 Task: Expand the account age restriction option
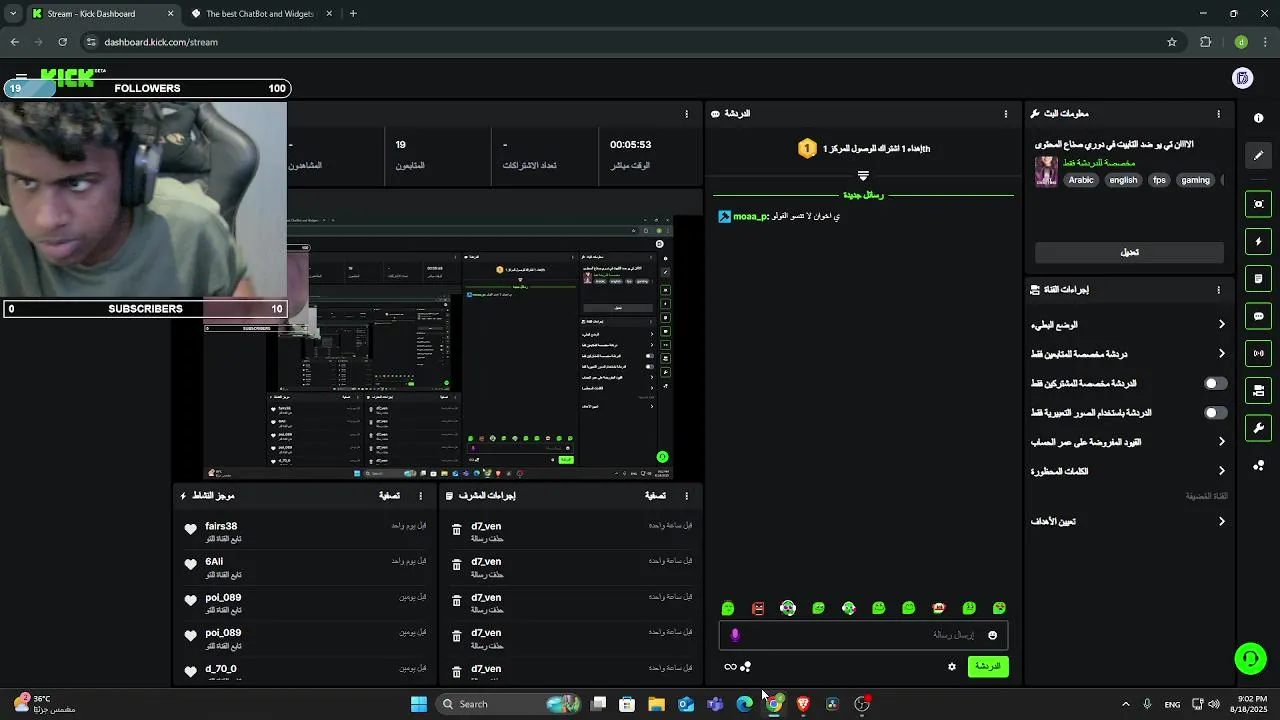[x=1128, y=441]
